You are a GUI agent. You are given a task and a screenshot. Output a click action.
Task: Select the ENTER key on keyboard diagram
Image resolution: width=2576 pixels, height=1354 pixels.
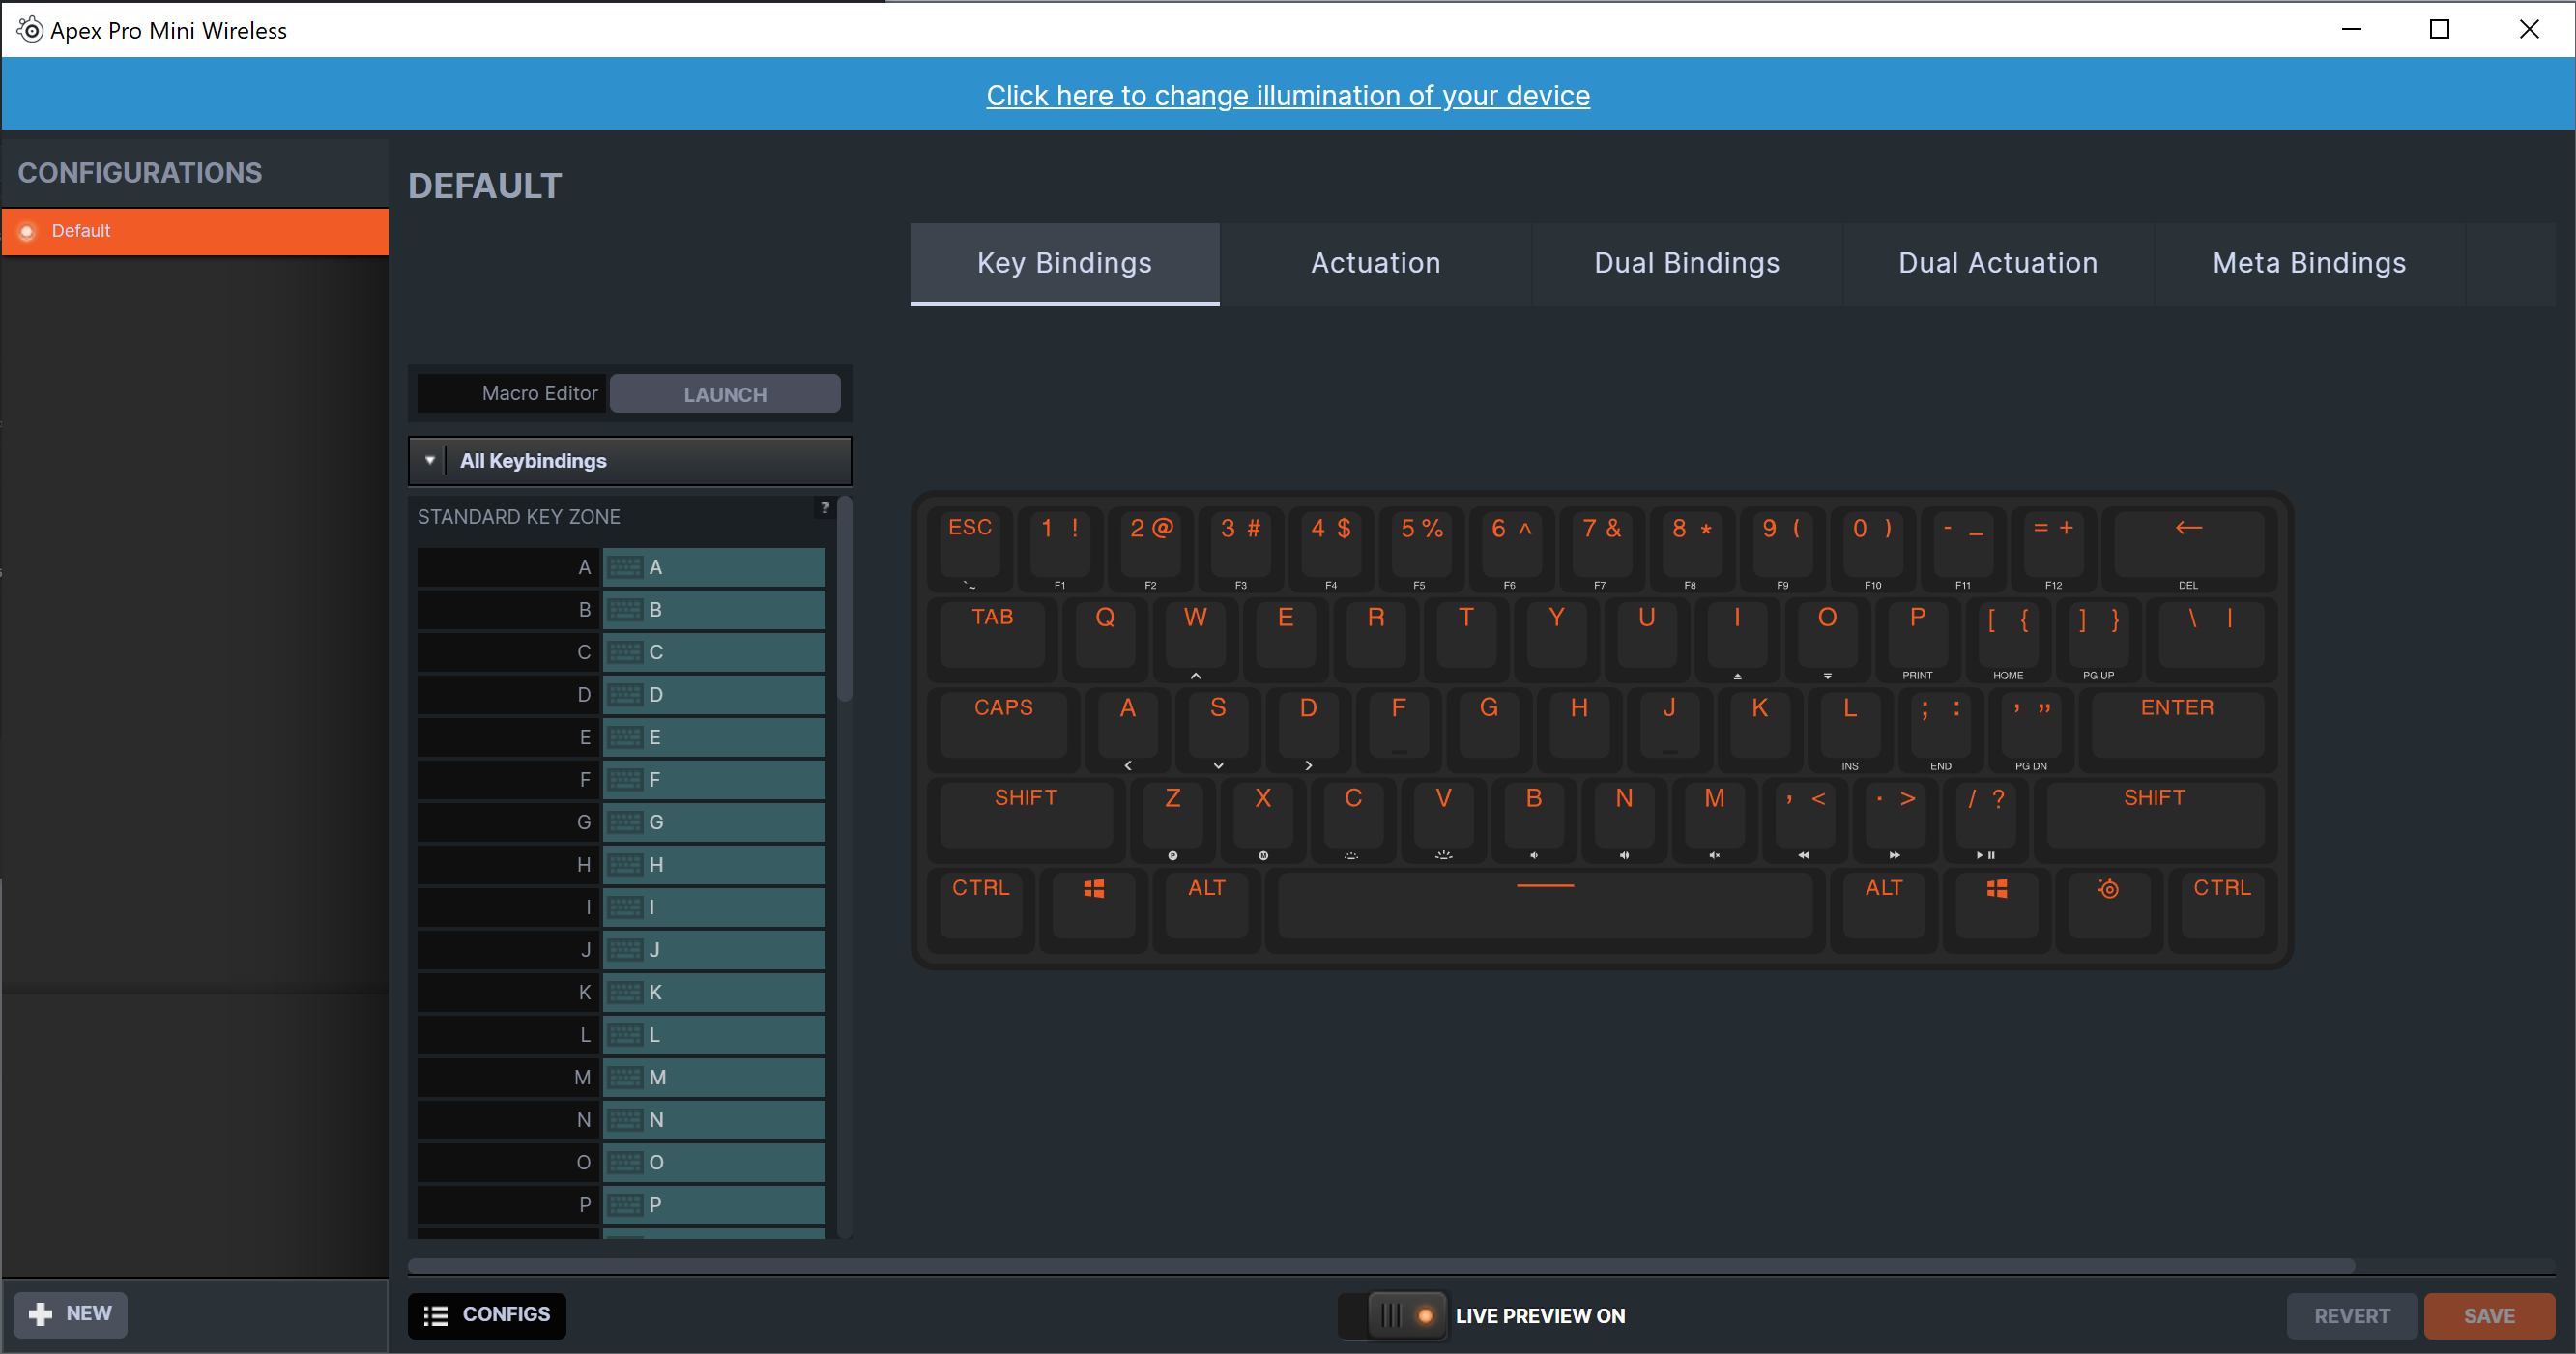coord(2177,728)
